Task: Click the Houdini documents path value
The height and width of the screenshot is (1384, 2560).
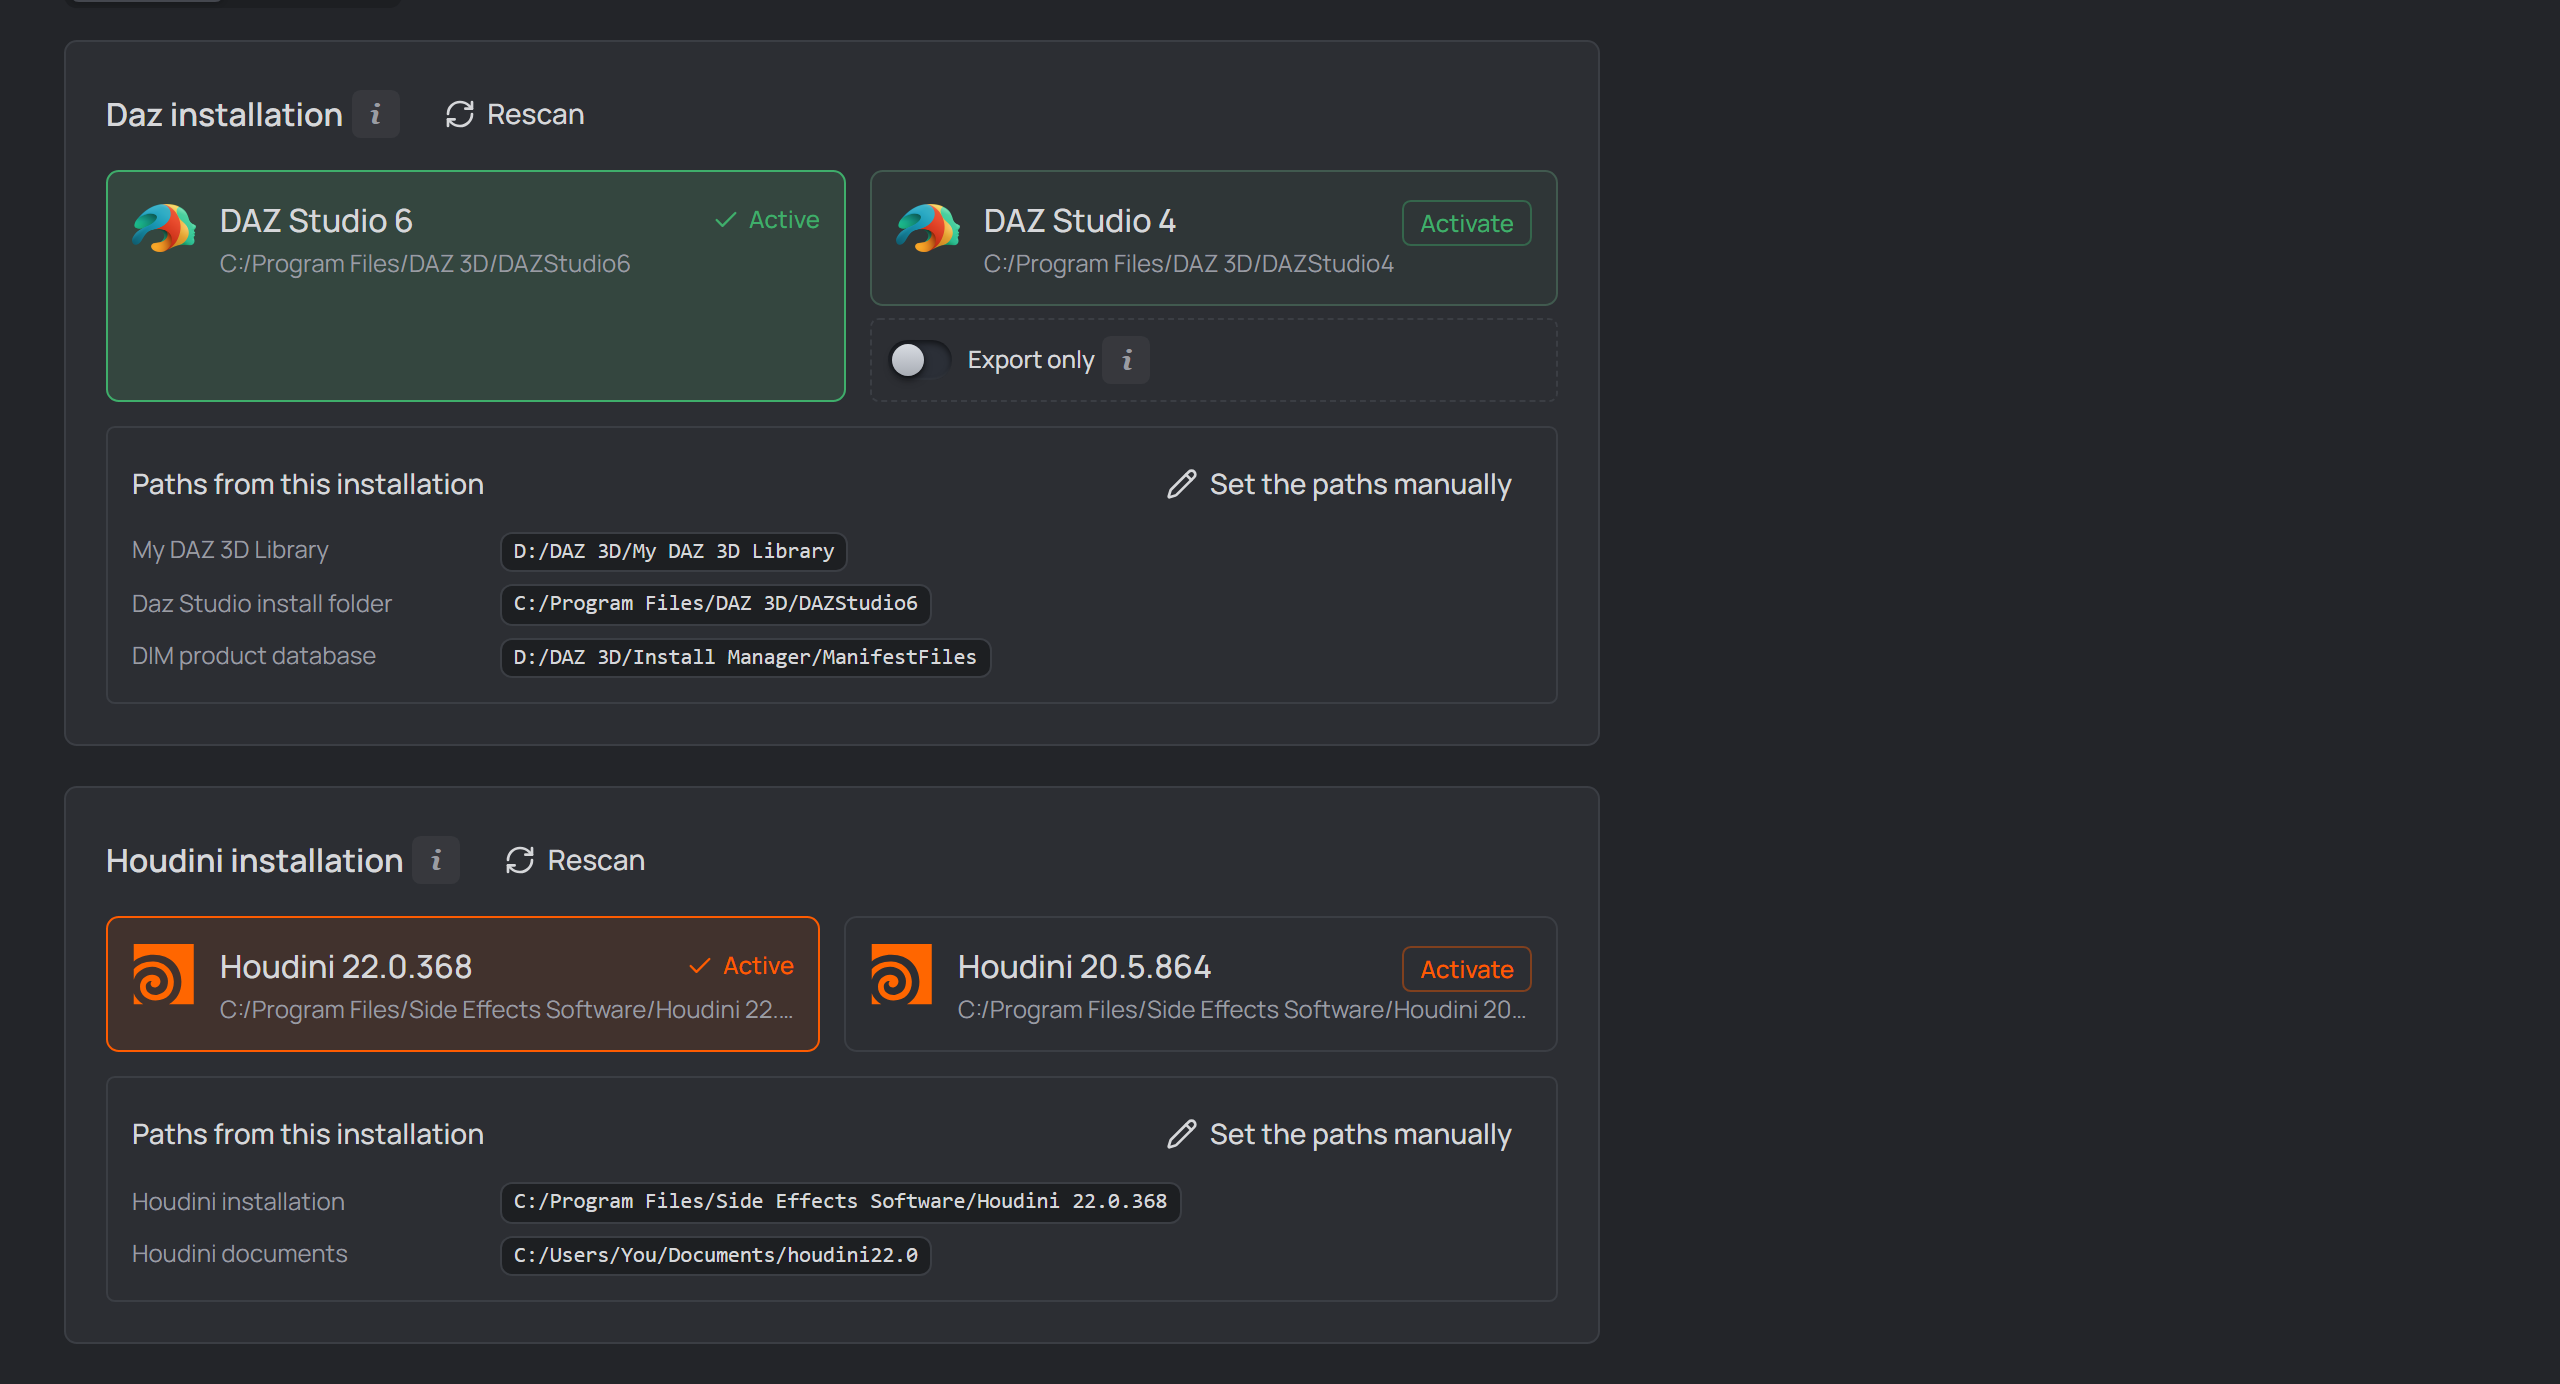Action: 716,1256
